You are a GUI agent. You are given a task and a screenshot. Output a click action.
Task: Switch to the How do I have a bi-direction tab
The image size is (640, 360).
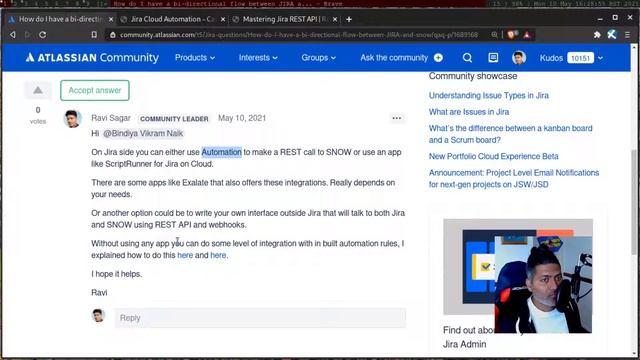[x=60, y=19]
